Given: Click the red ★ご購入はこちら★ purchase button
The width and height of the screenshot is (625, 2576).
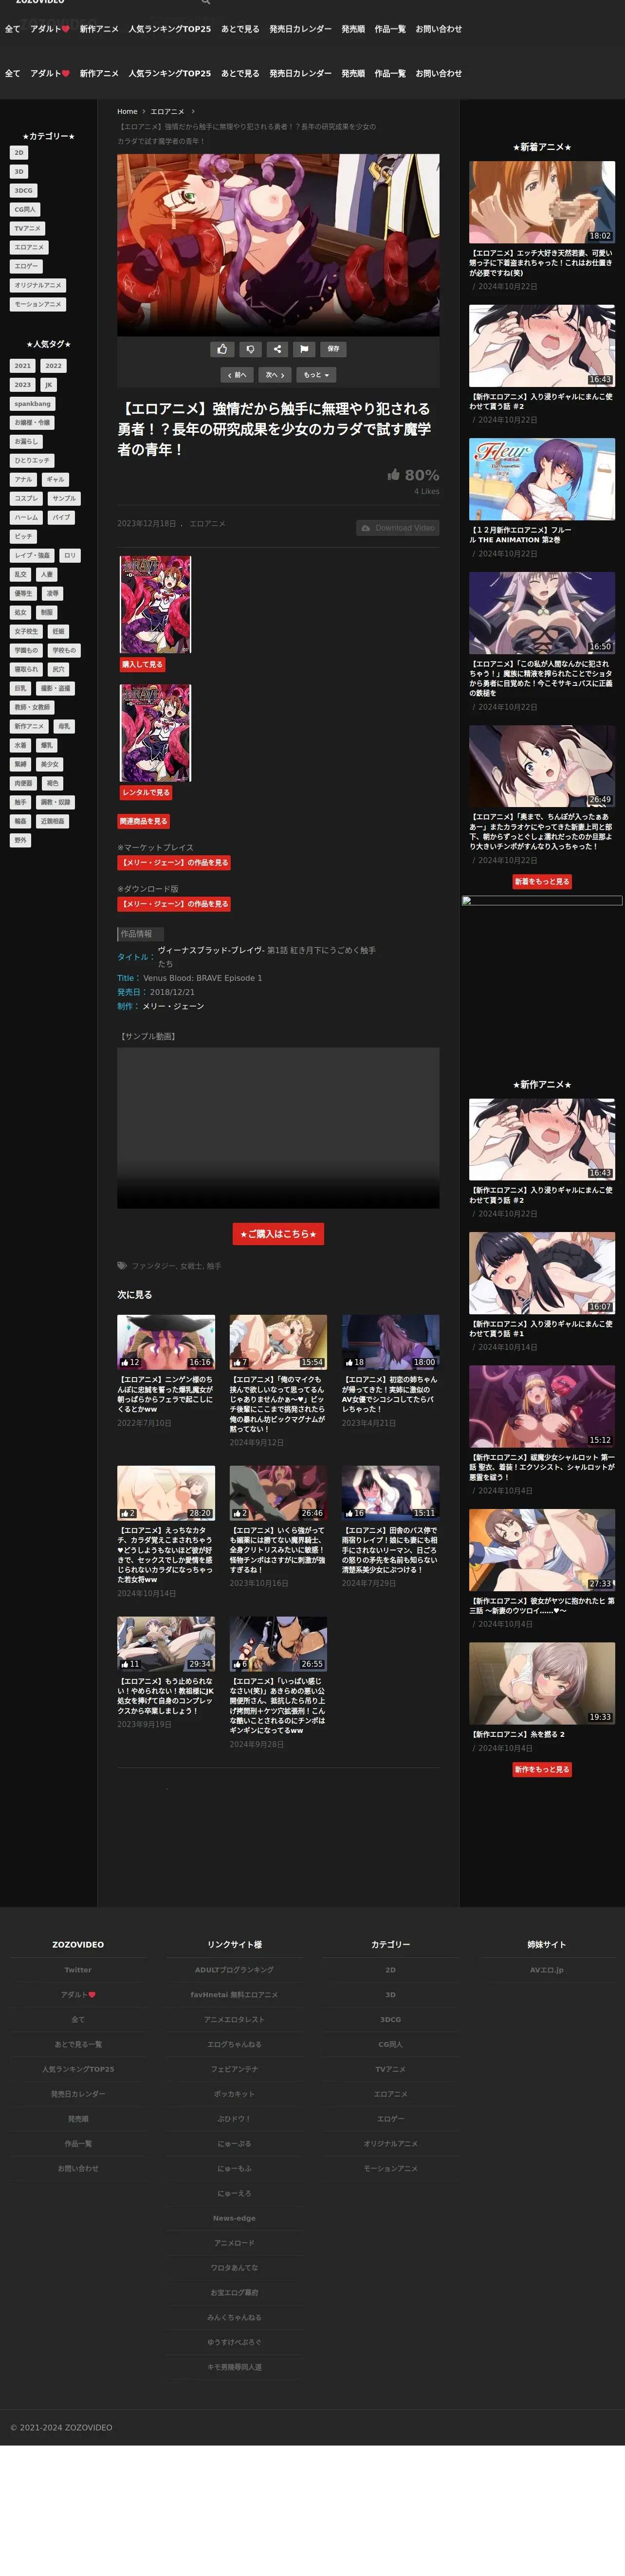Looking at the screenshot, I should point(278,1234).
